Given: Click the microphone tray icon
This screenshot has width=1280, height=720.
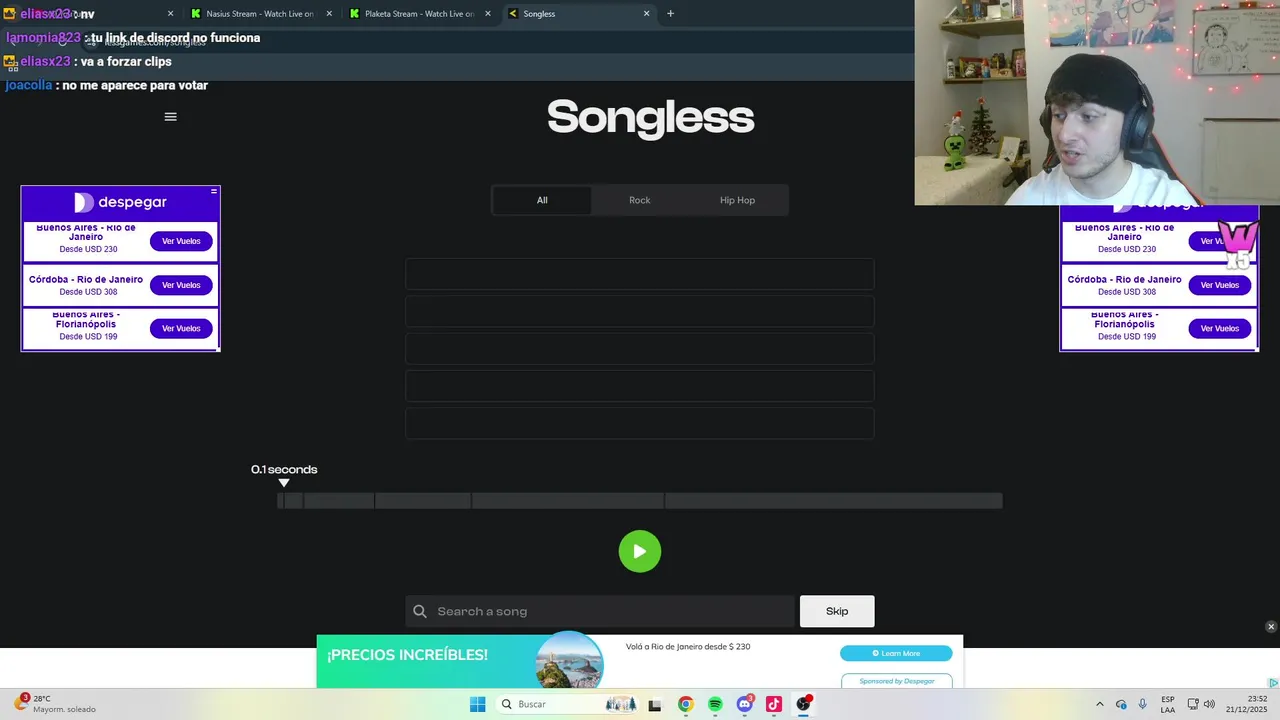Looking at the screenshot, I should click(1143, 704).
